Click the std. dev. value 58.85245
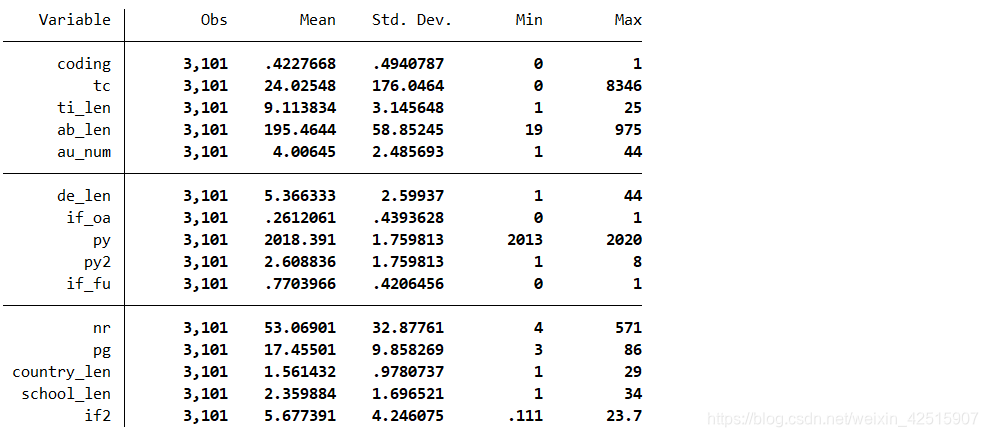 click(x=408, y=130)
